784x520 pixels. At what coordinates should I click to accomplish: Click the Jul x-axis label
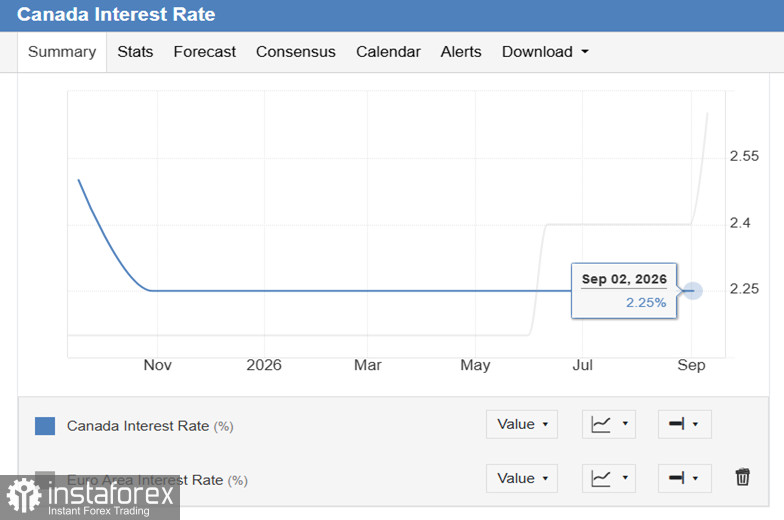tap(582, 365)
